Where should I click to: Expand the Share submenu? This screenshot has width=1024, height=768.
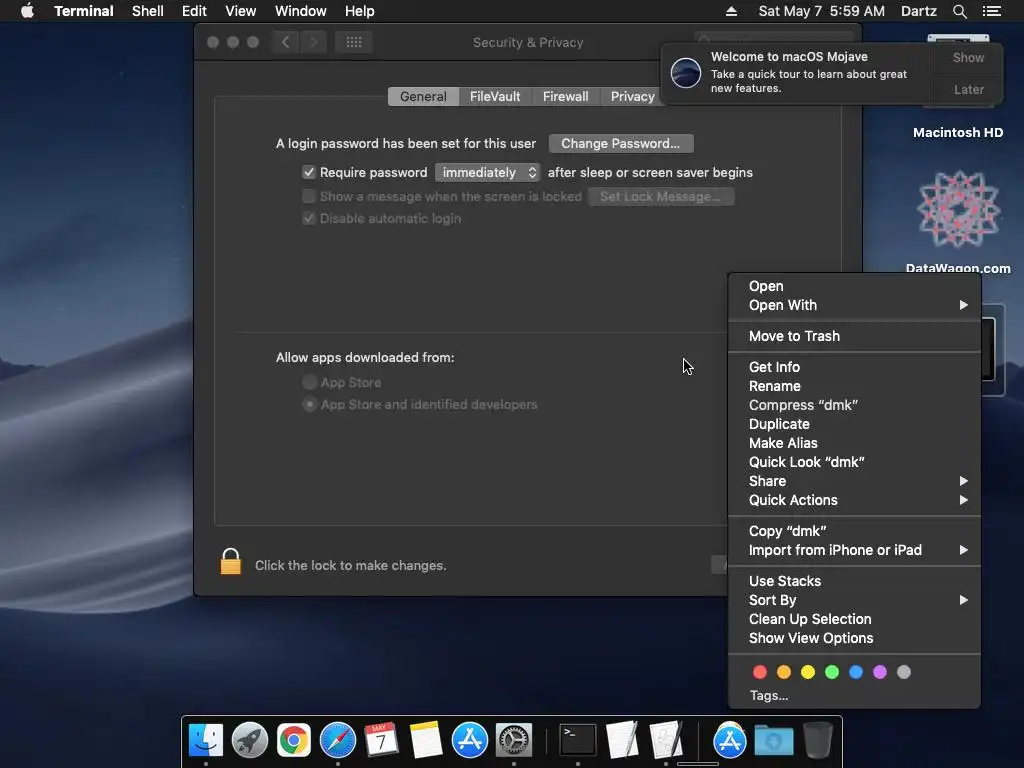click(854, 481)
